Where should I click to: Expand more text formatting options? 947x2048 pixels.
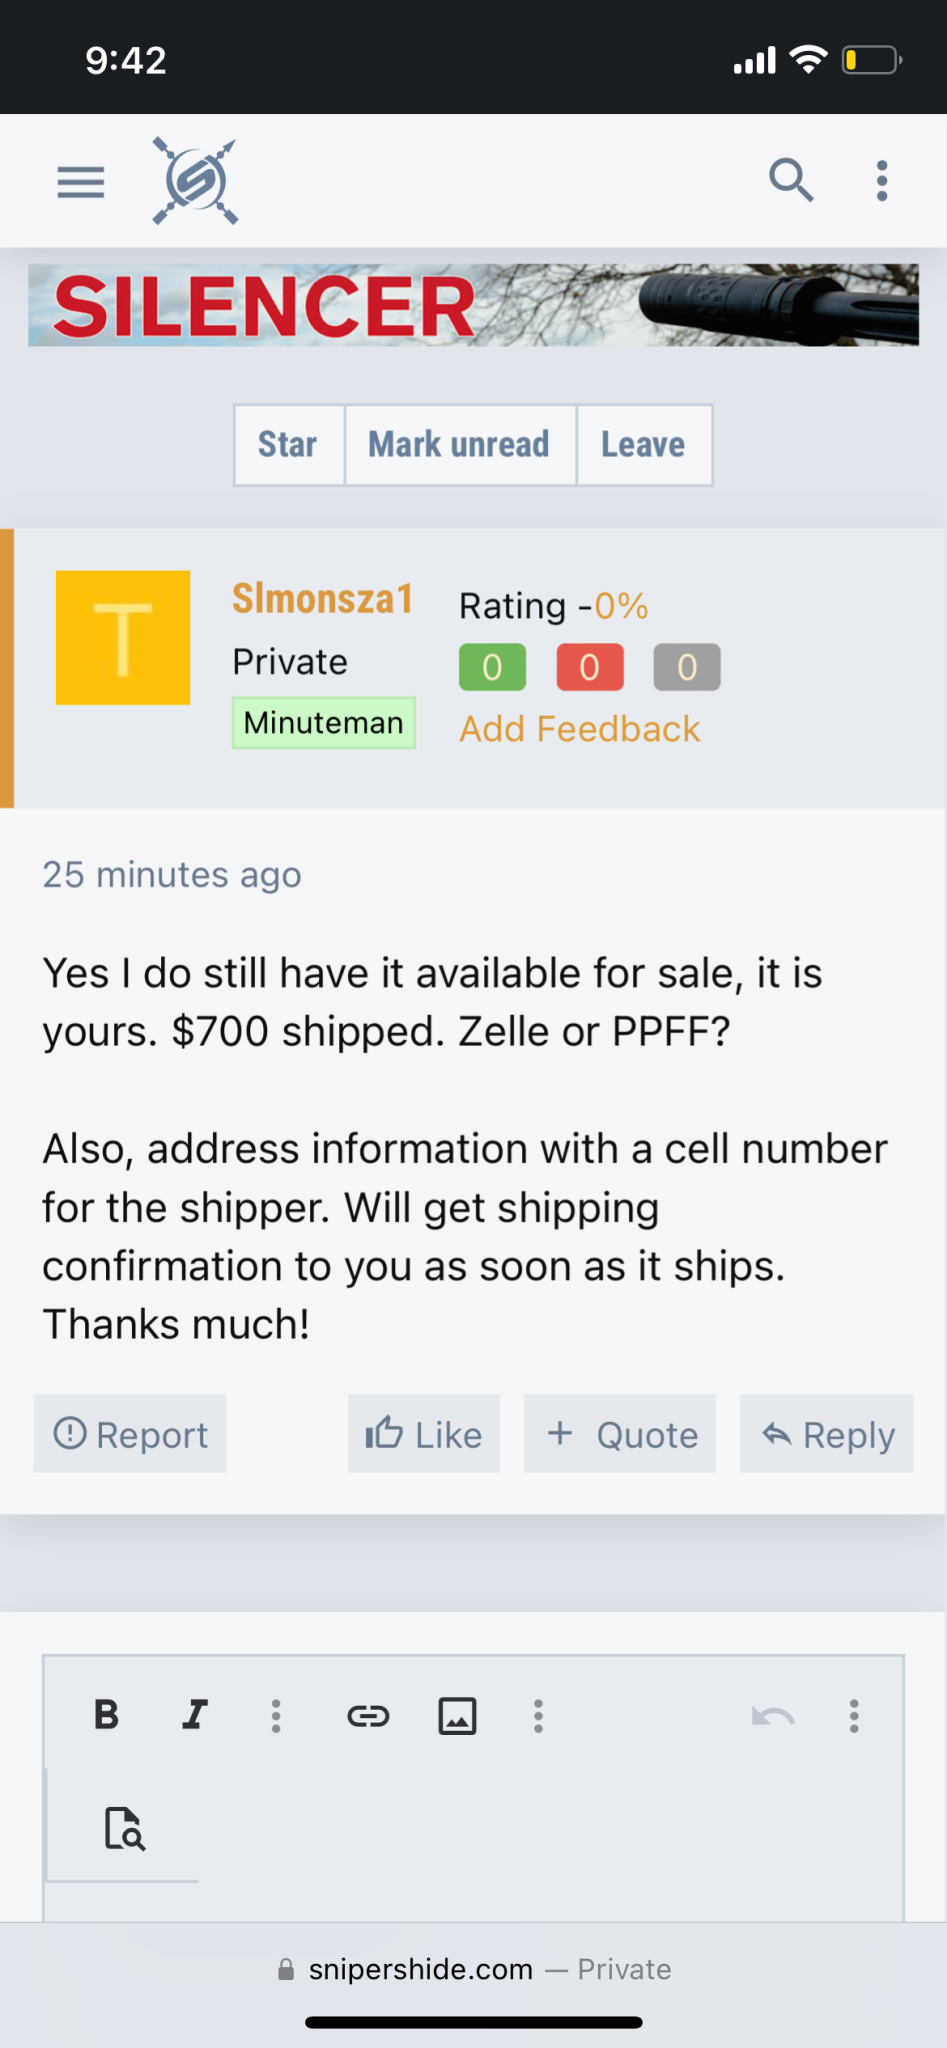click(276, 1716)
